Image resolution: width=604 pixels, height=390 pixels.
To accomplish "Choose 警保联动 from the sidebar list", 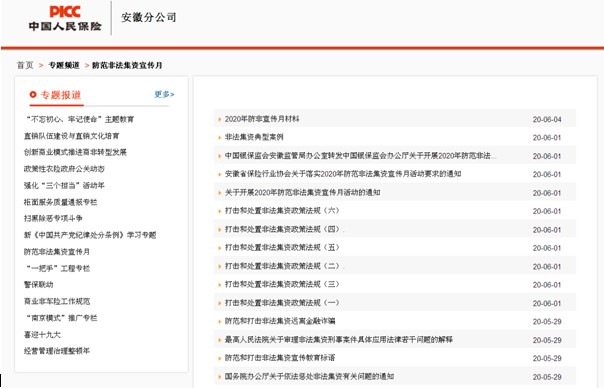I will click(x=39, y=285).
